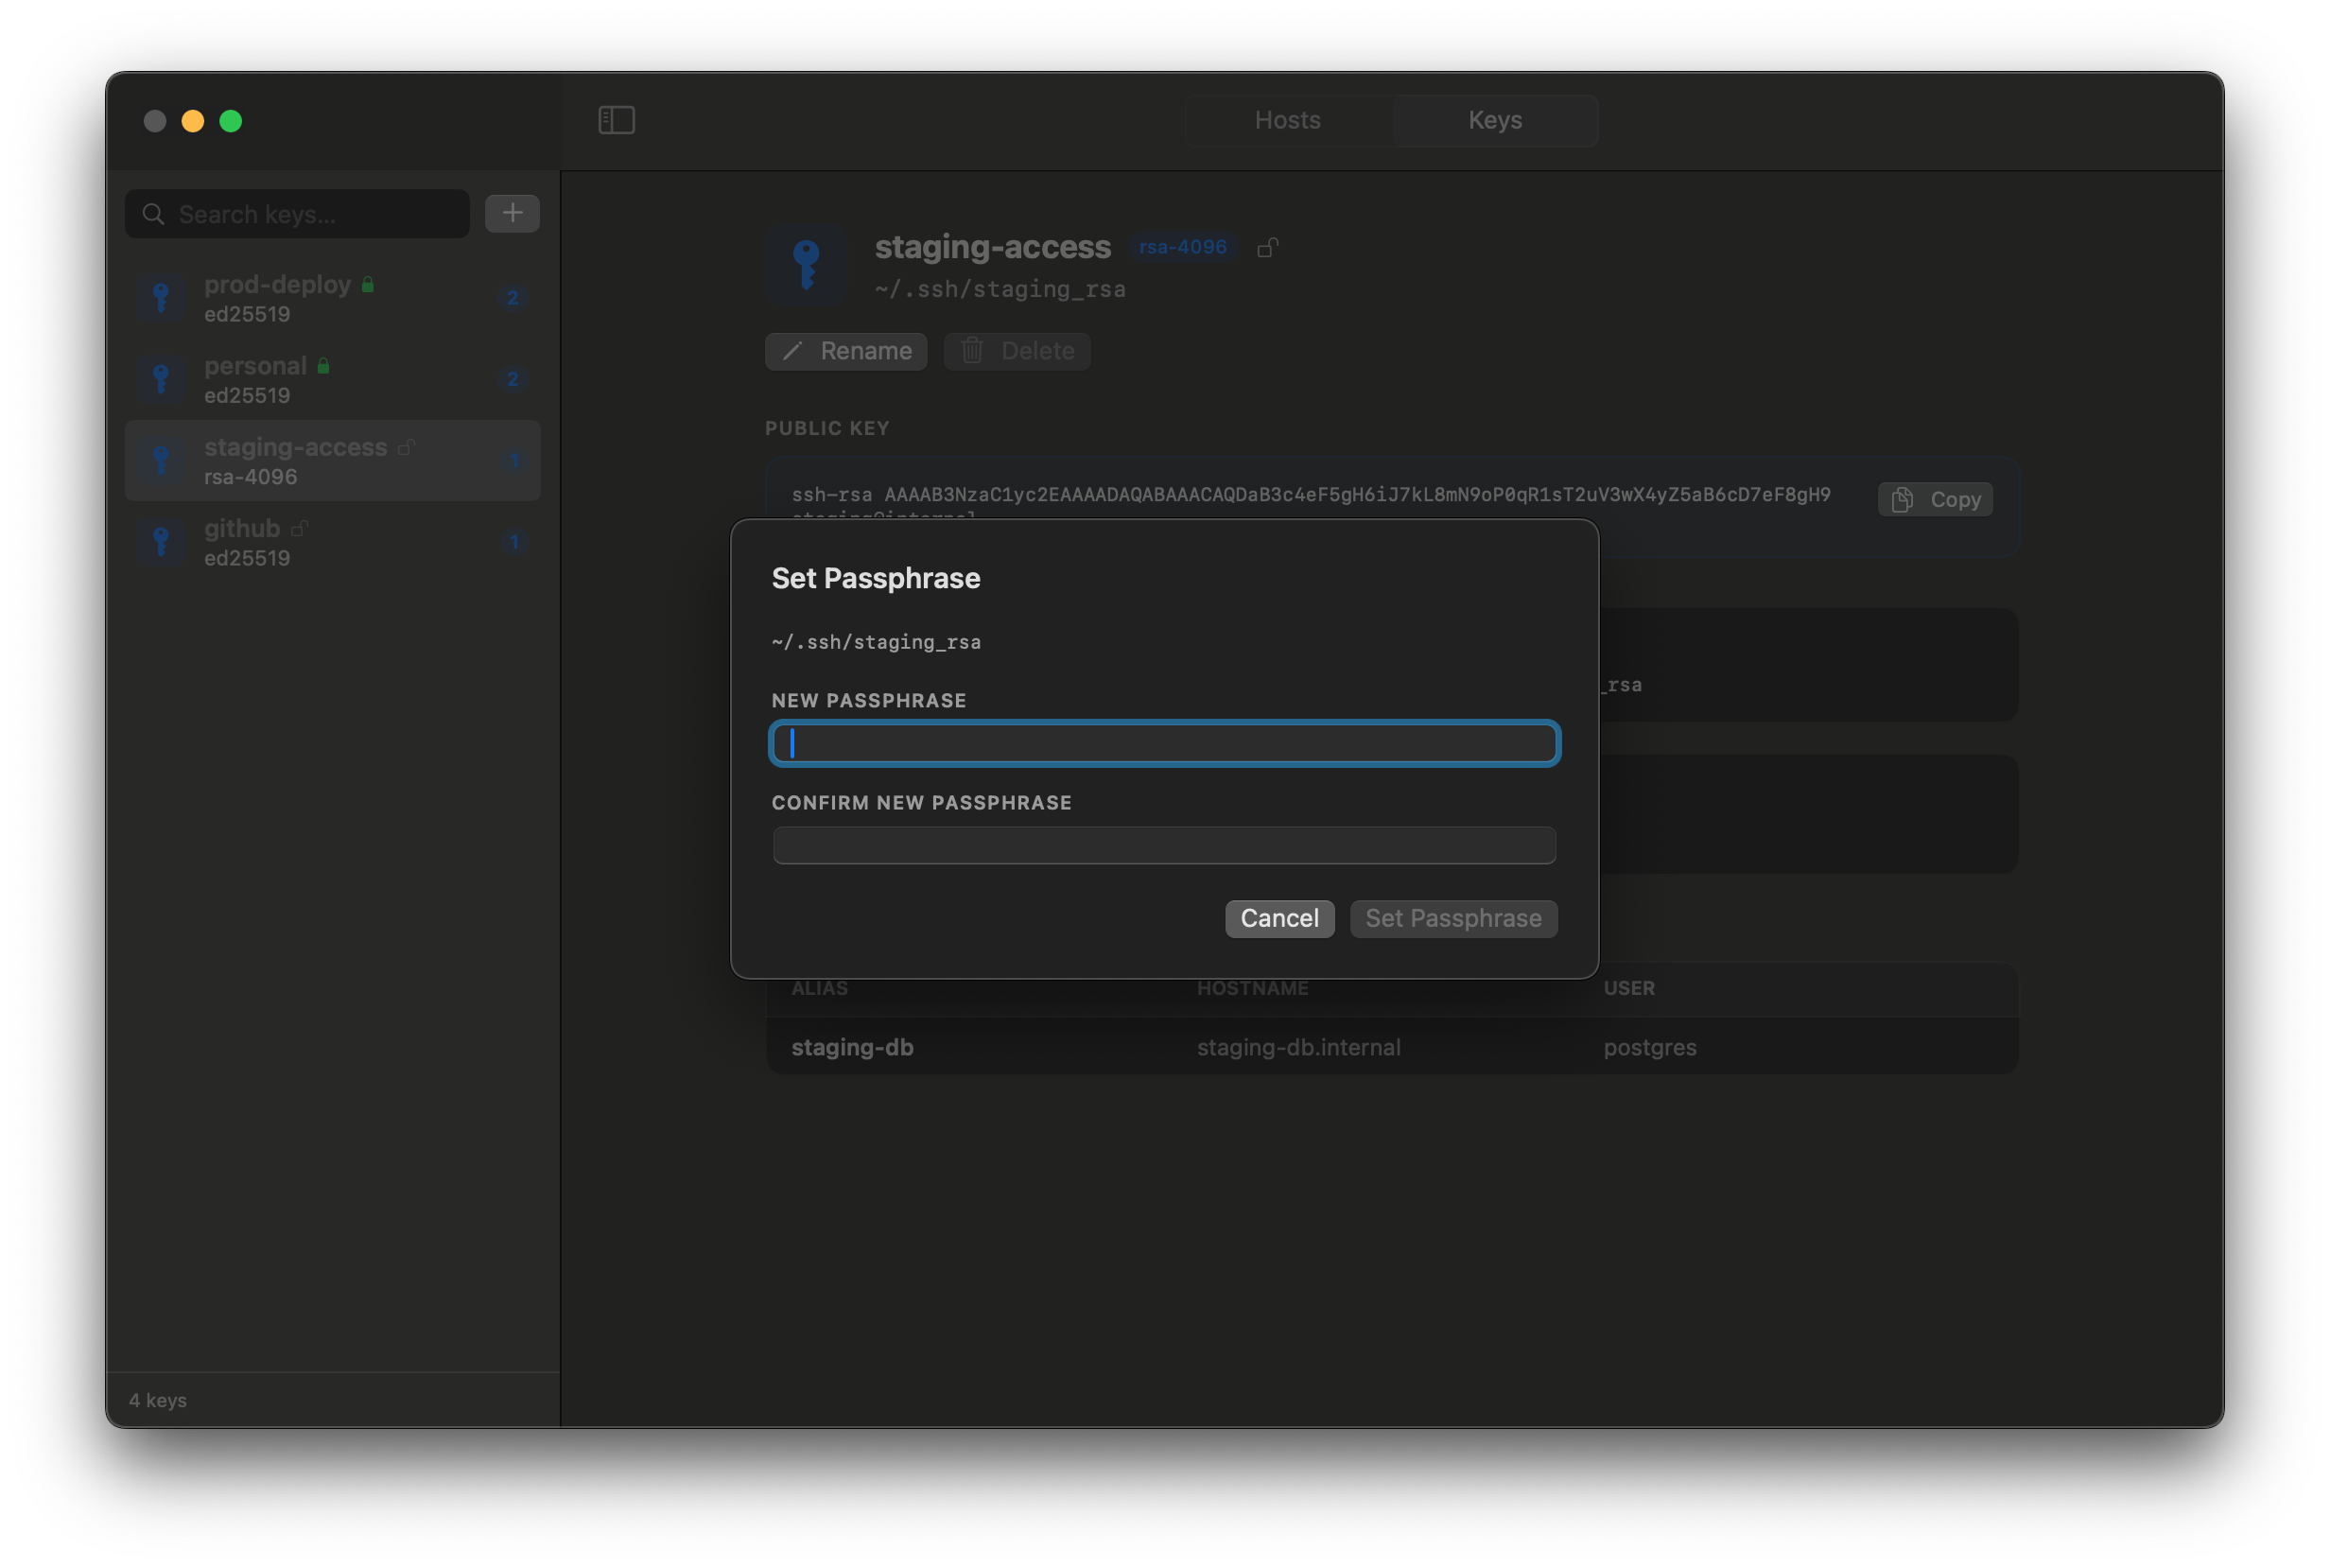Switch to the Keys tab
The image size is (2330, 1568).
(1495, 120)
